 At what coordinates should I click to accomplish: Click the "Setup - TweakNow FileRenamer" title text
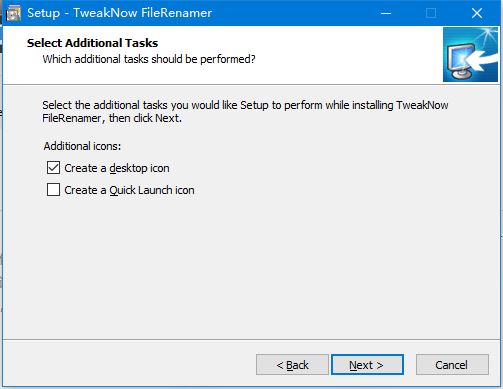click(119, 13)
